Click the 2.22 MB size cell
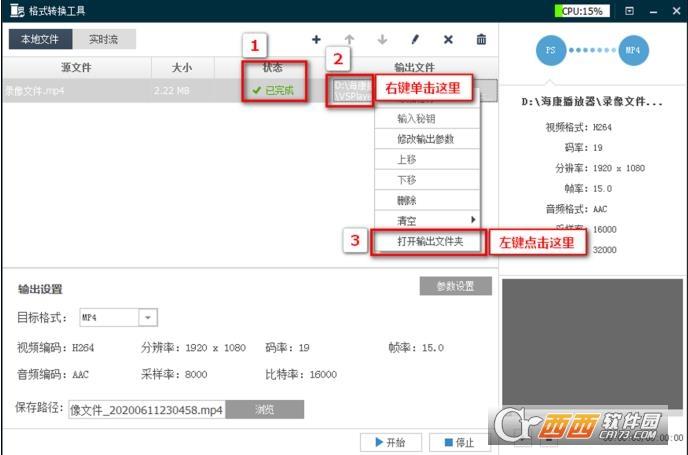 (172, 91)
